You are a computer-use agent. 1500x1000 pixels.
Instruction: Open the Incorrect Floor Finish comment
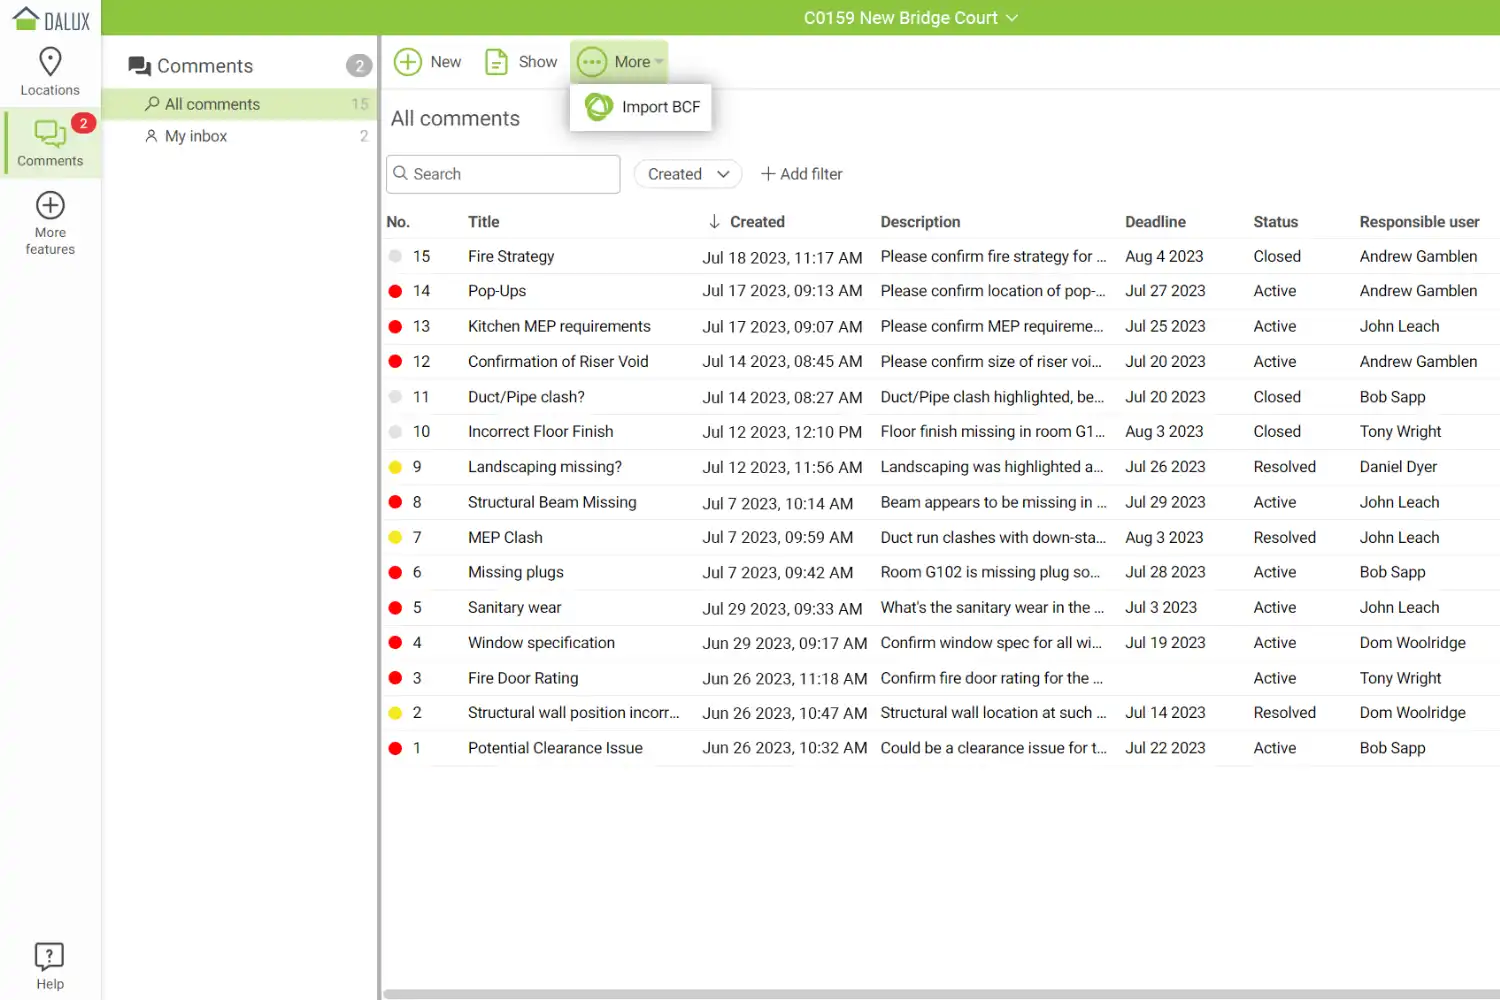point(540,432)
